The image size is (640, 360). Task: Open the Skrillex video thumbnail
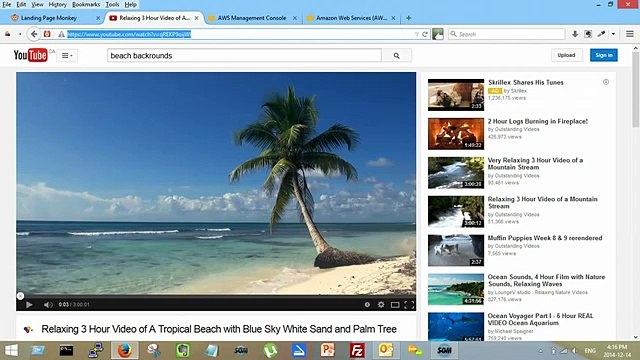click(456, 95)
